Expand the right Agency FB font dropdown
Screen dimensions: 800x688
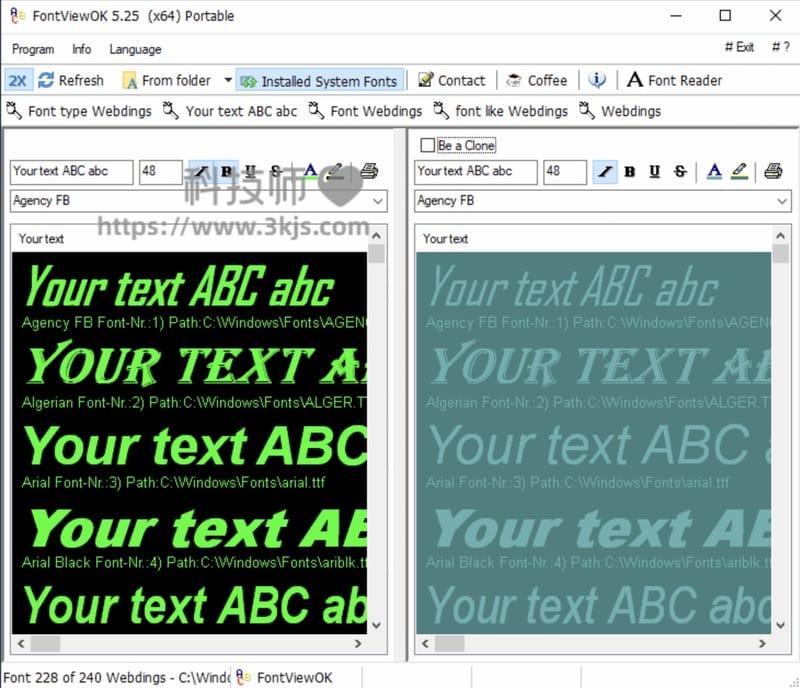coord(782,201)
